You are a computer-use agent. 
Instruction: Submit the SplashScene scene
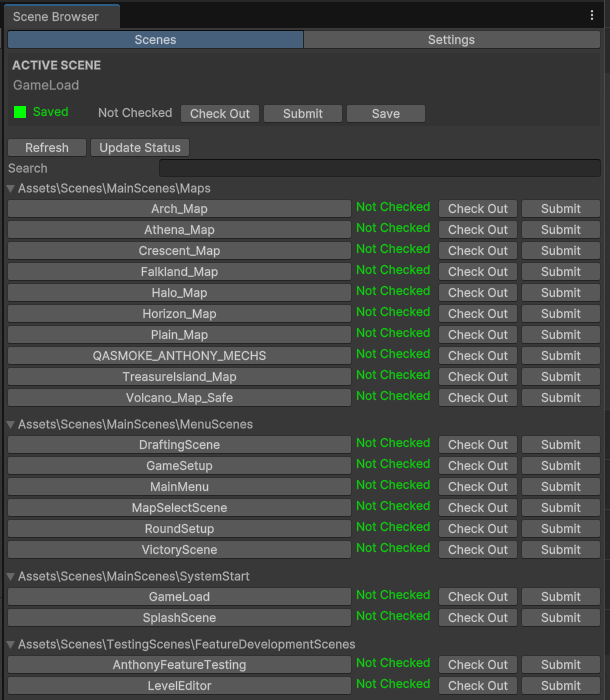click(x=560, y=618)
